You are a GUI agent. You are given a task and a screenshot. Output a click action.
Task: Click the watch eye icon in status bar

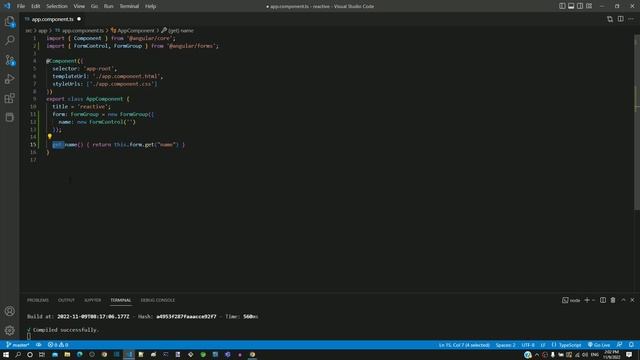pos(38,345)
